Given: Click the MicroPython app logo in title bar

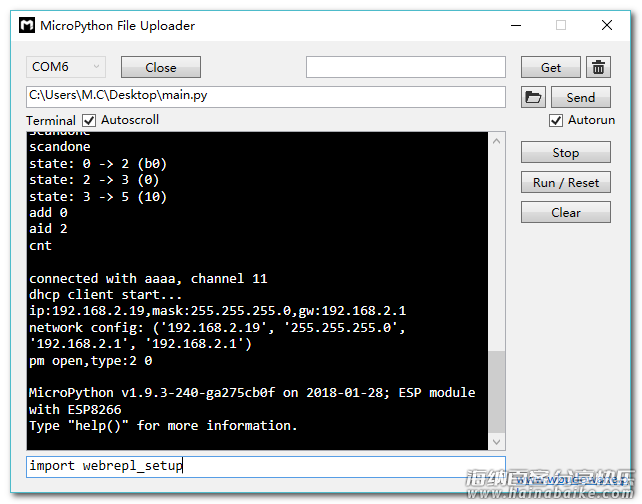Looking at the screenshot, I should tap(27, 25).
